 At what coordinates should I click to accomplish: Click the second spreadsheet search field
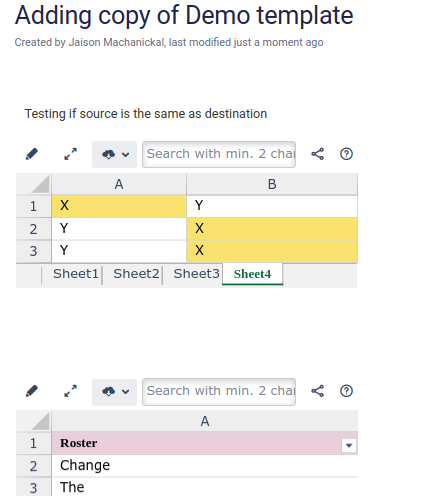point(219,392)
